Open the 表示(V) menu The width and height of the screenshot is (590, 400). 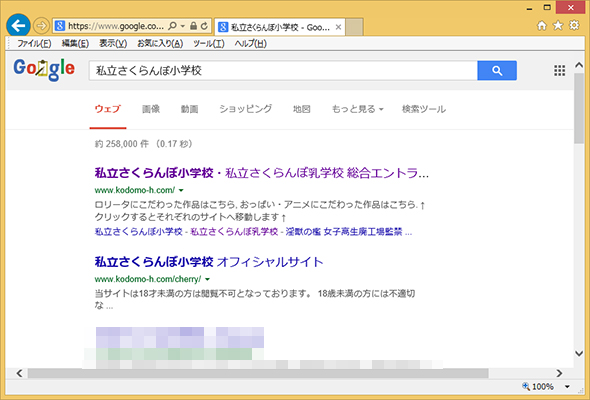[x=113, y=44]
